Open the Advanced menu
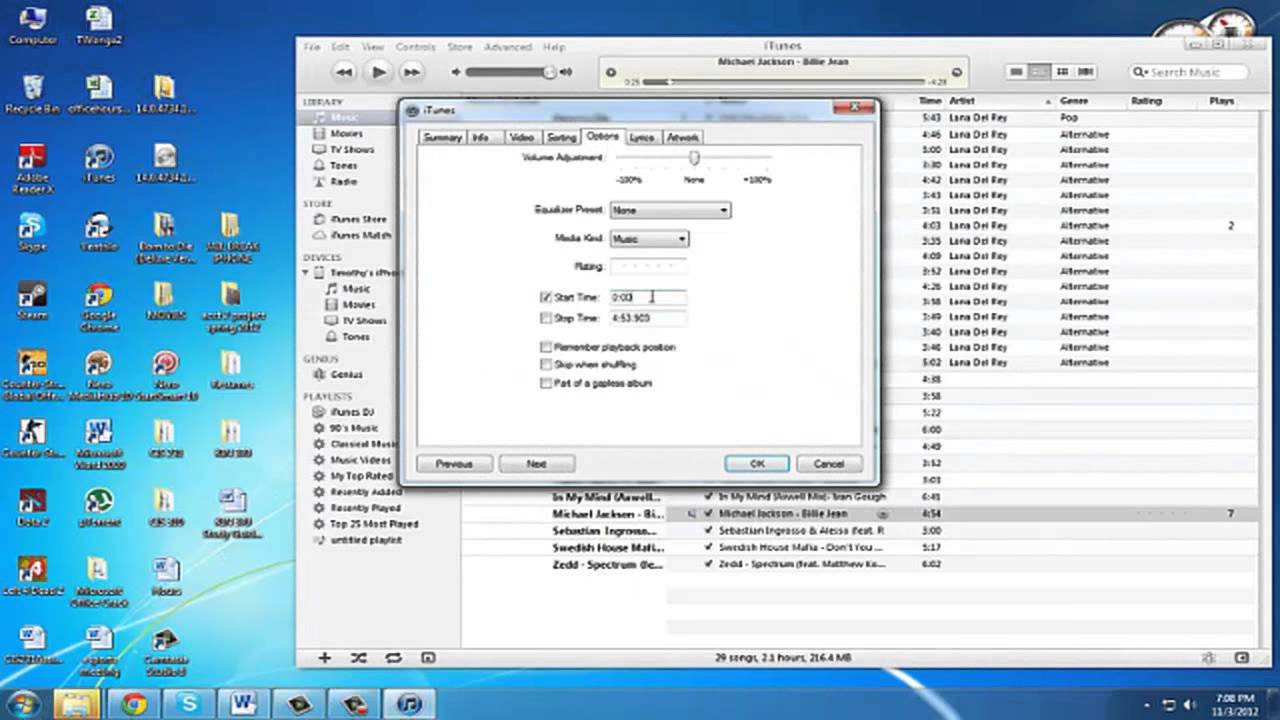The width and height of the screenshot is (1280, 720). pyautogui.click(x=508, y=47)
